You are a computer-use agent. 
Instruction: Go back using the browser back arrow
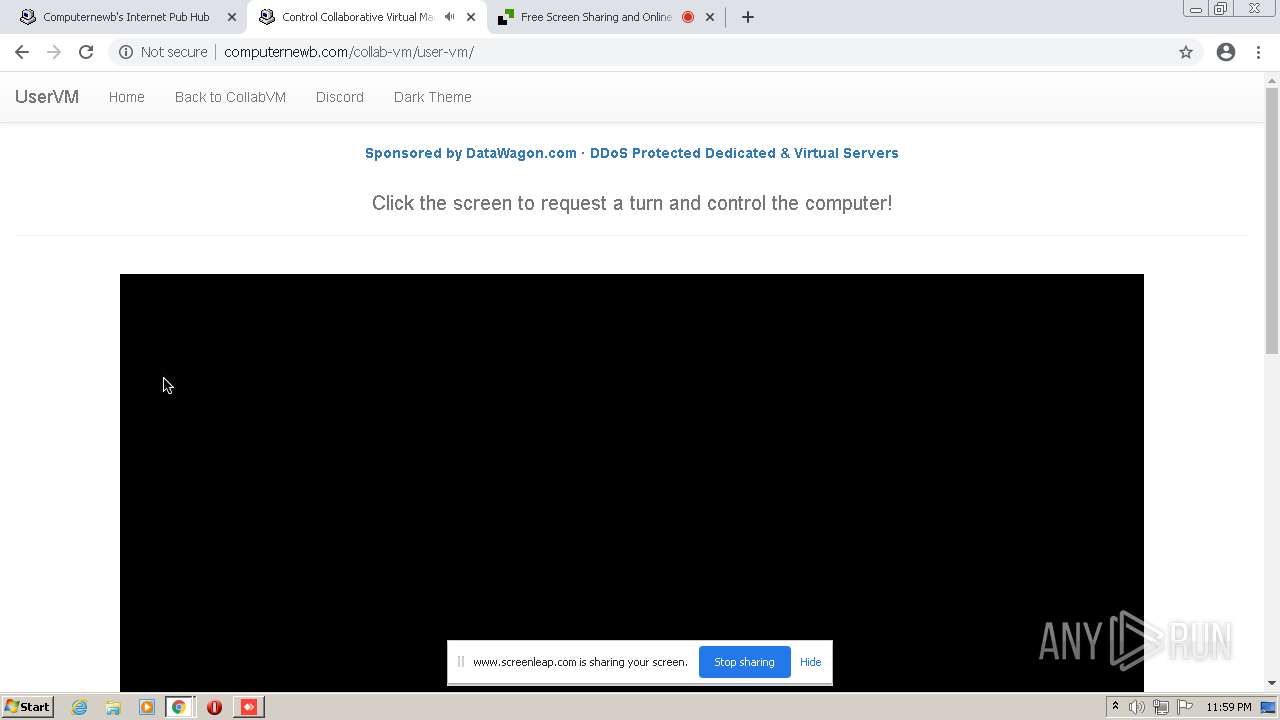point(22,52)
